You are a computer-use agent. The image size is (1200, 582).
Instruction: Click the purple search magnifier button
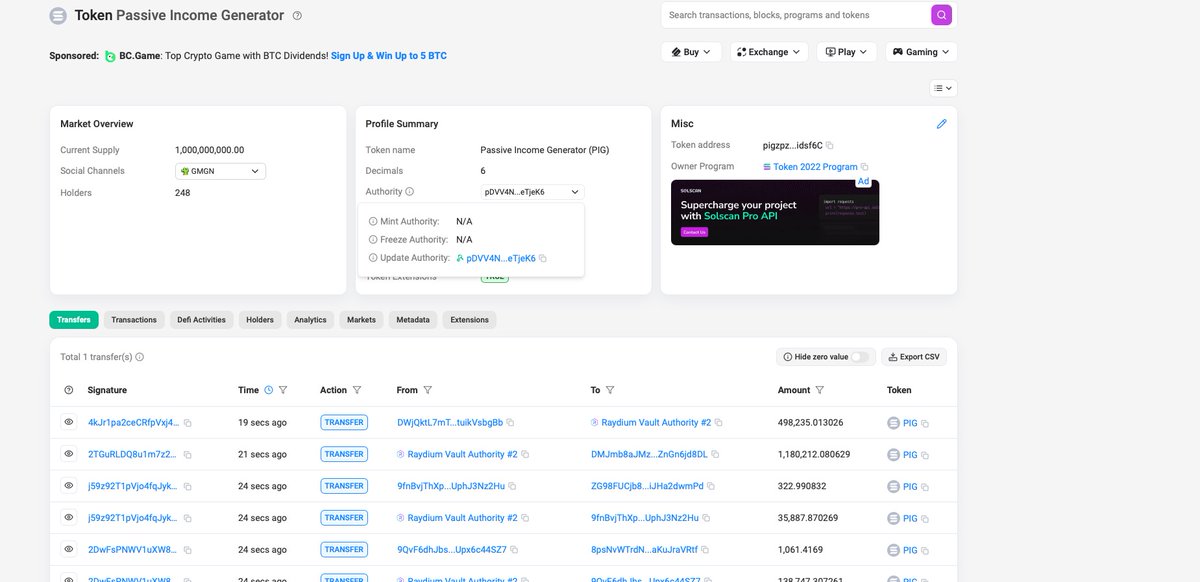941,15
